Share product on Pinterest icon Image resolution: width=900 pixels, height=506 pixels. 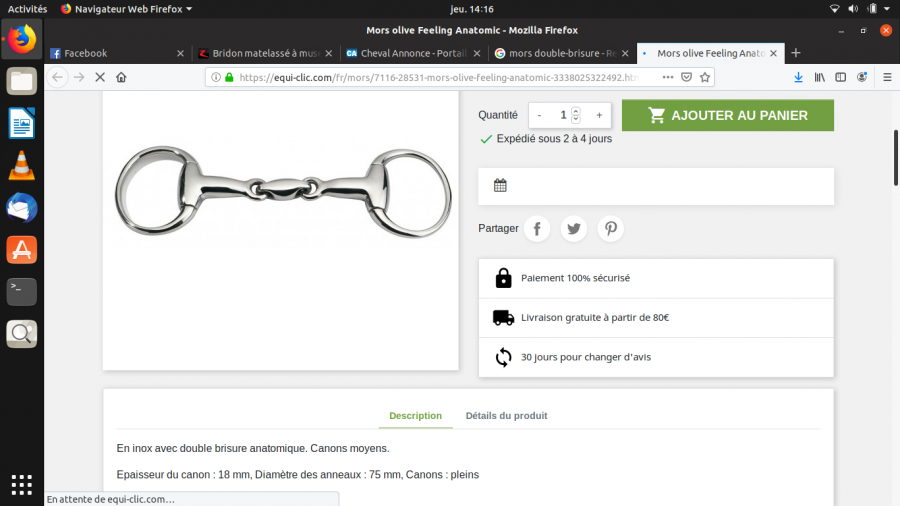(611, 229)
